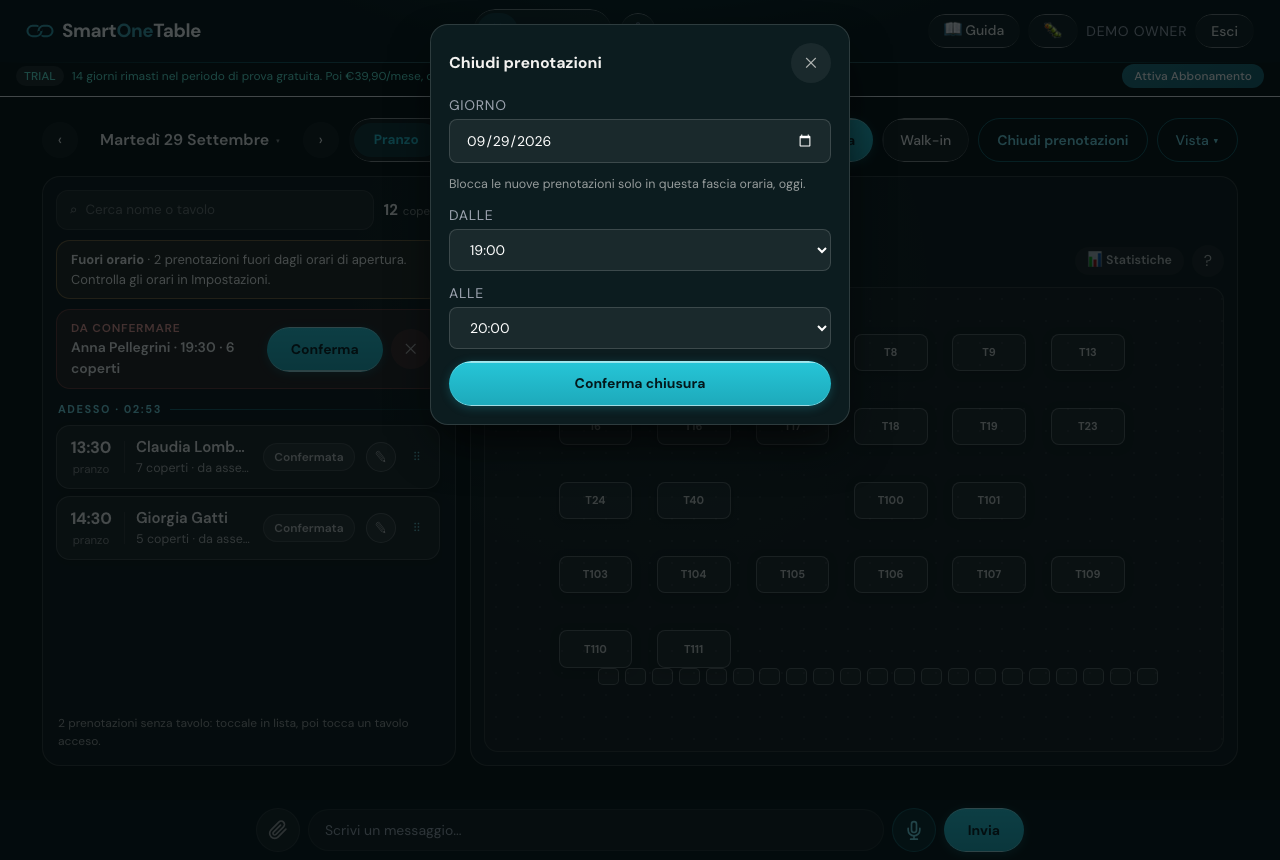The image size is (1280, 860).
Task: Open the Dalle start time dropdown
Action: [640, 250]
